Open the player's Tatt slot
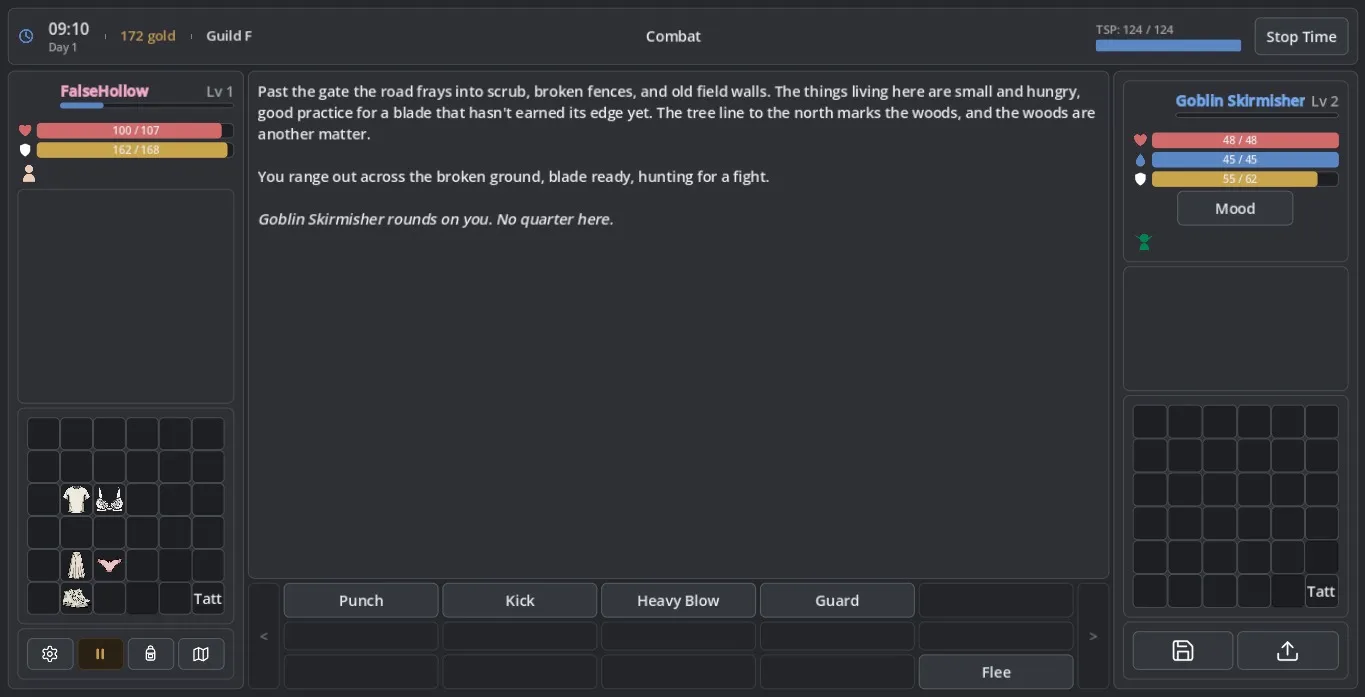The height and width of the screenshot is (697, 1365). 208,599
